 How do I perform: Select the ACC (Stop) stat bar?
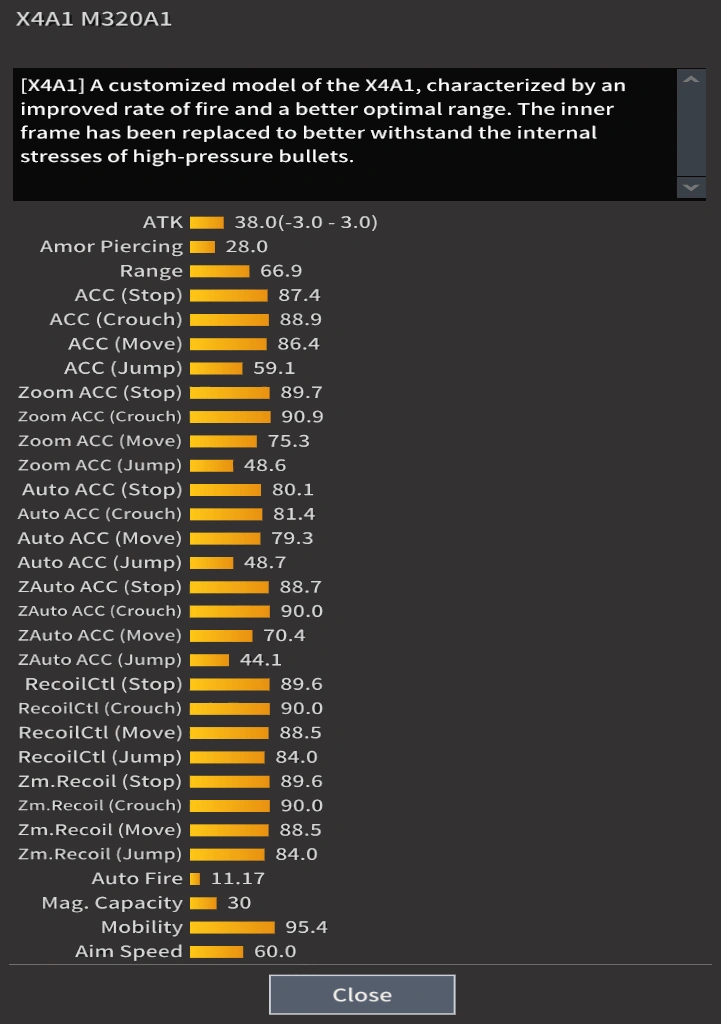point(229,296)
